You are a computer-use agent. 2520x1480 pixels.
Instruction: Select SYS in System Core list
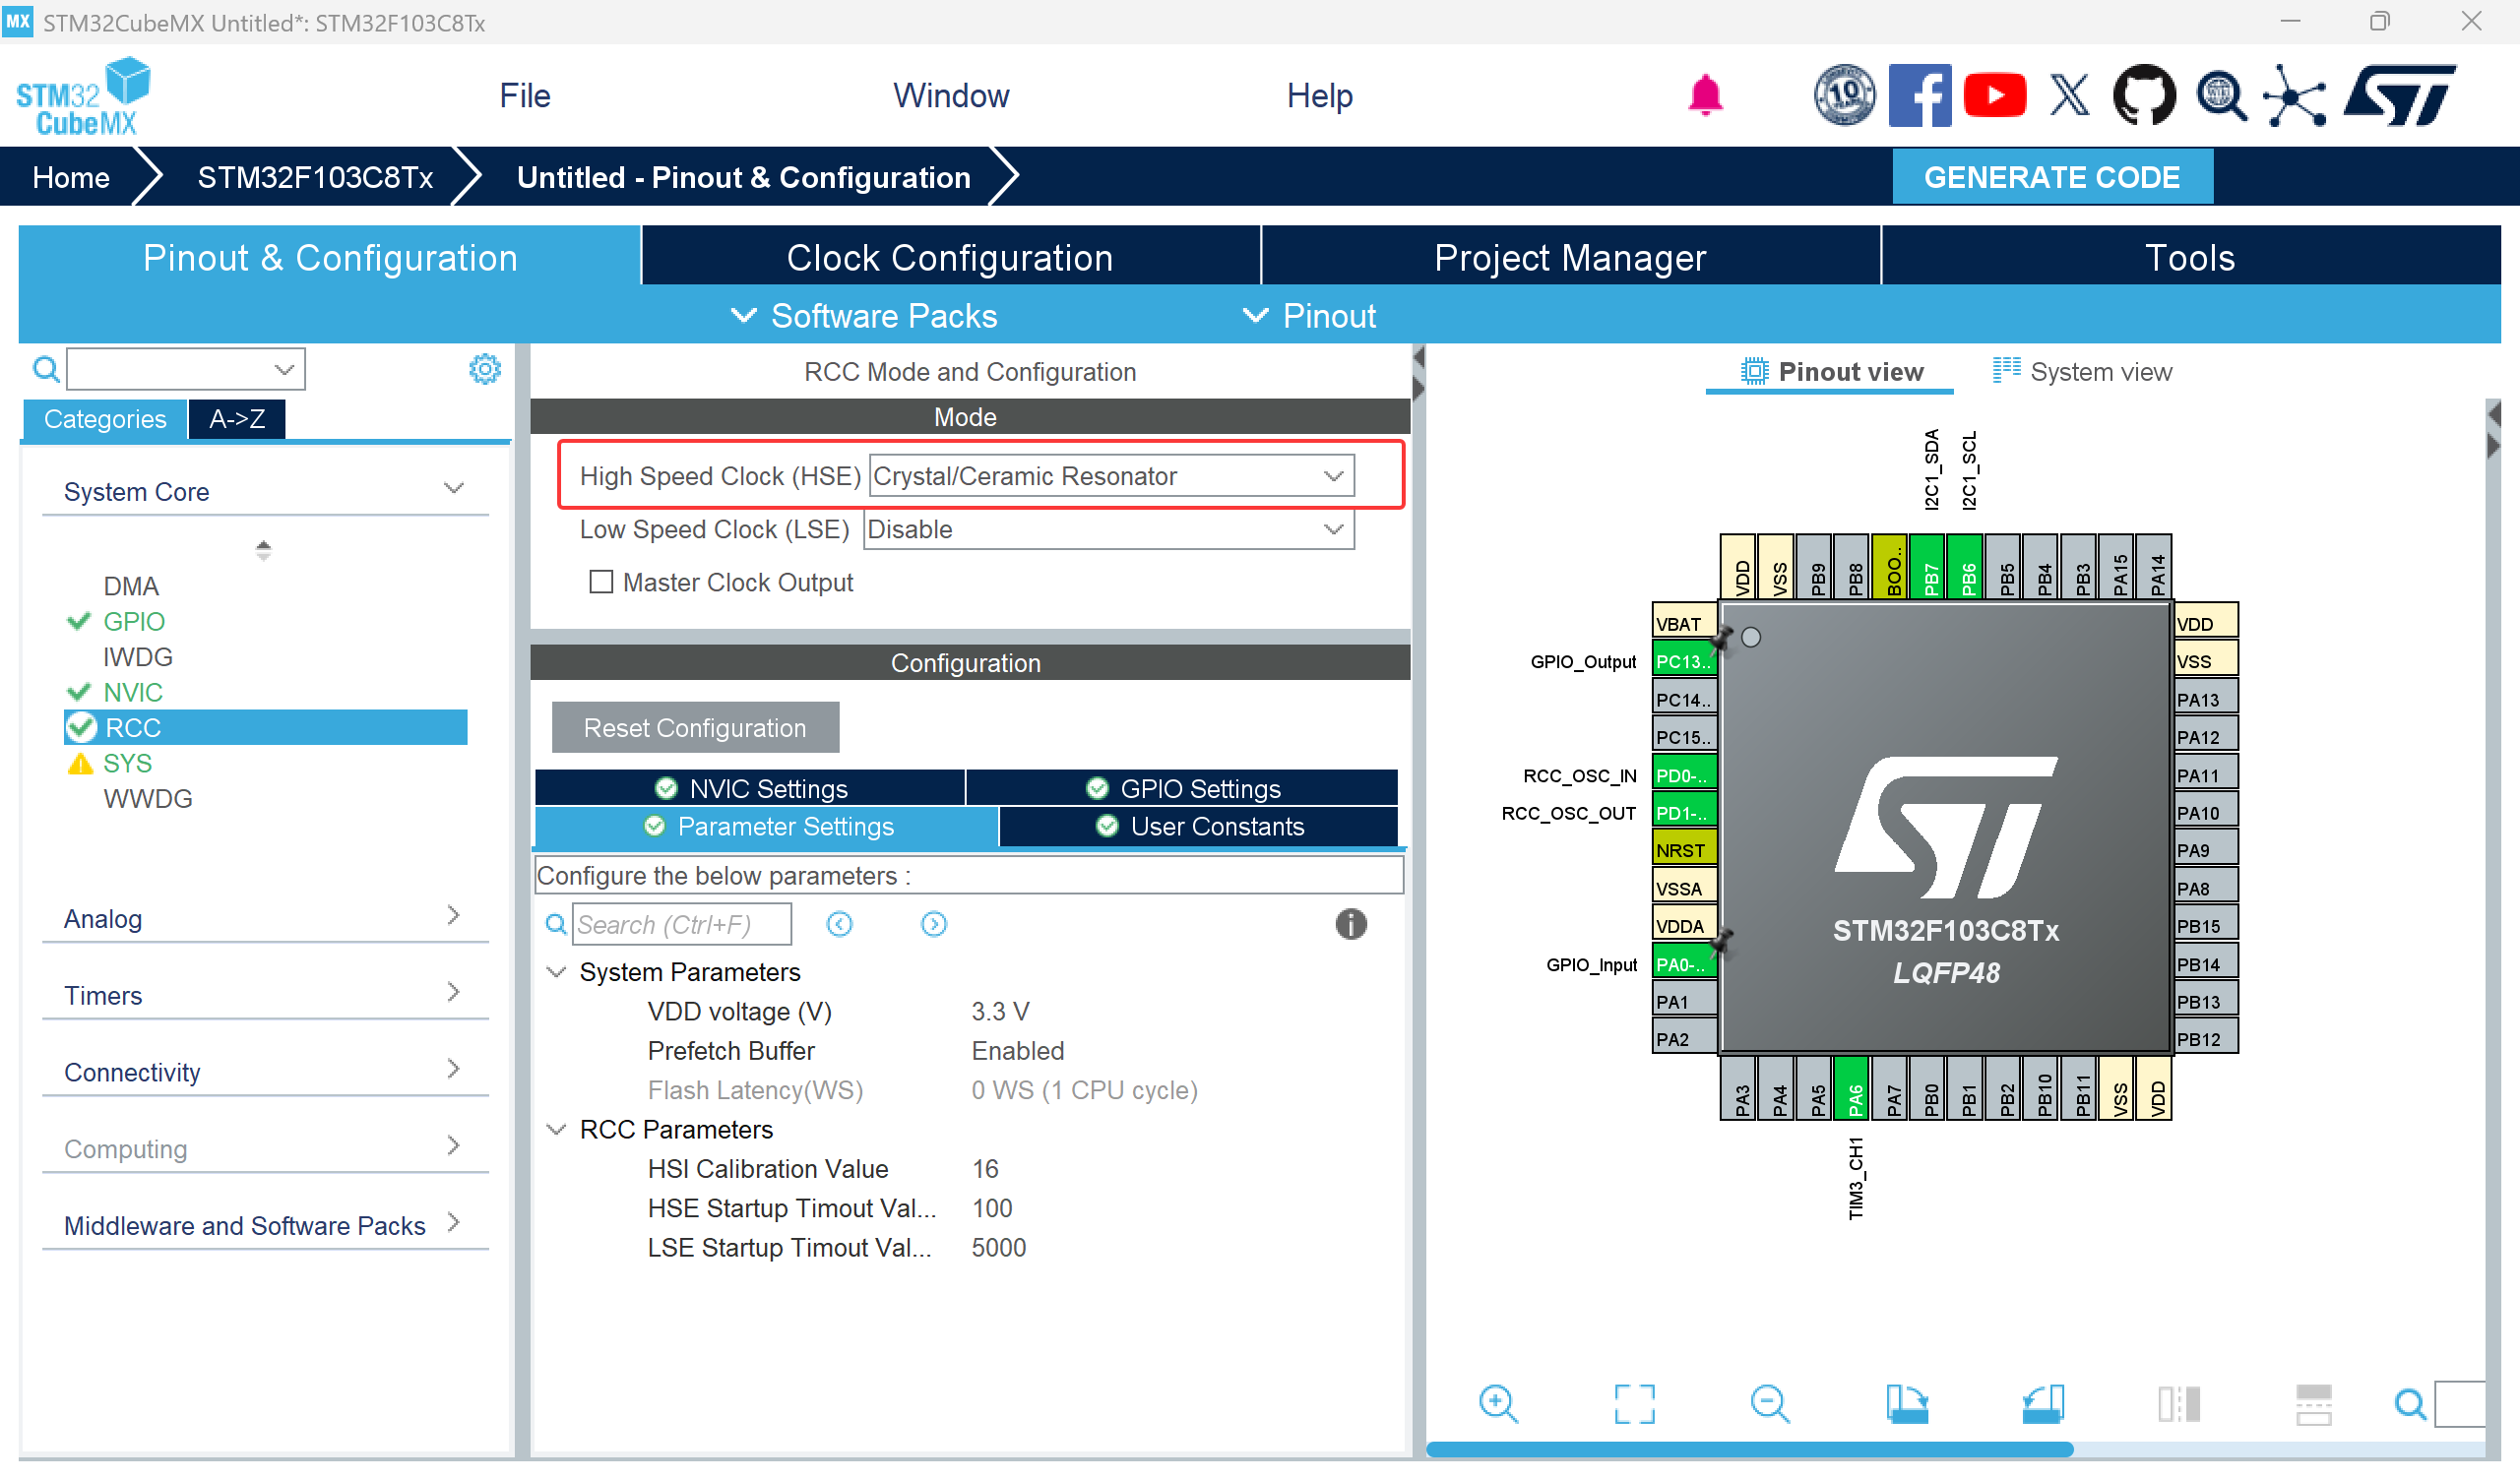[127, 763]
